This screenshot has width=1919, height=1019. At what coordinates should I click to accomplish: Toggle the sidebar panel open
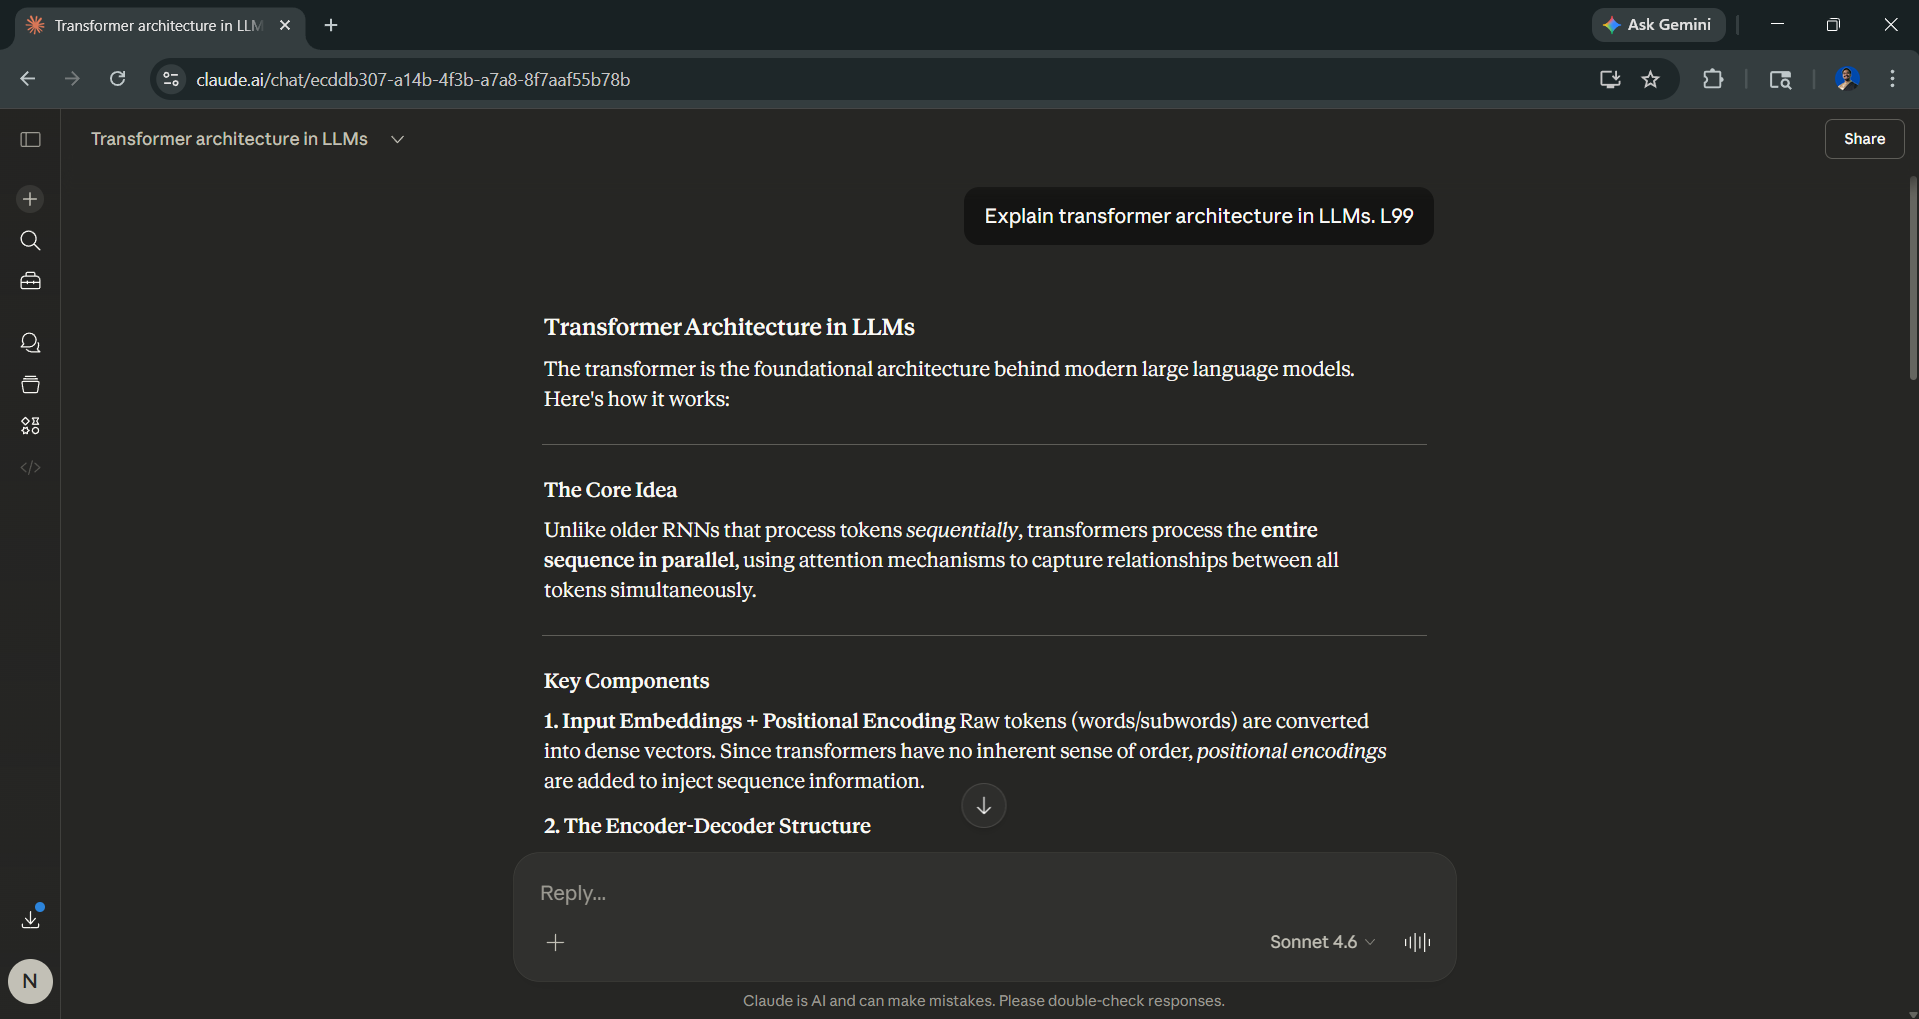(30, 139)
